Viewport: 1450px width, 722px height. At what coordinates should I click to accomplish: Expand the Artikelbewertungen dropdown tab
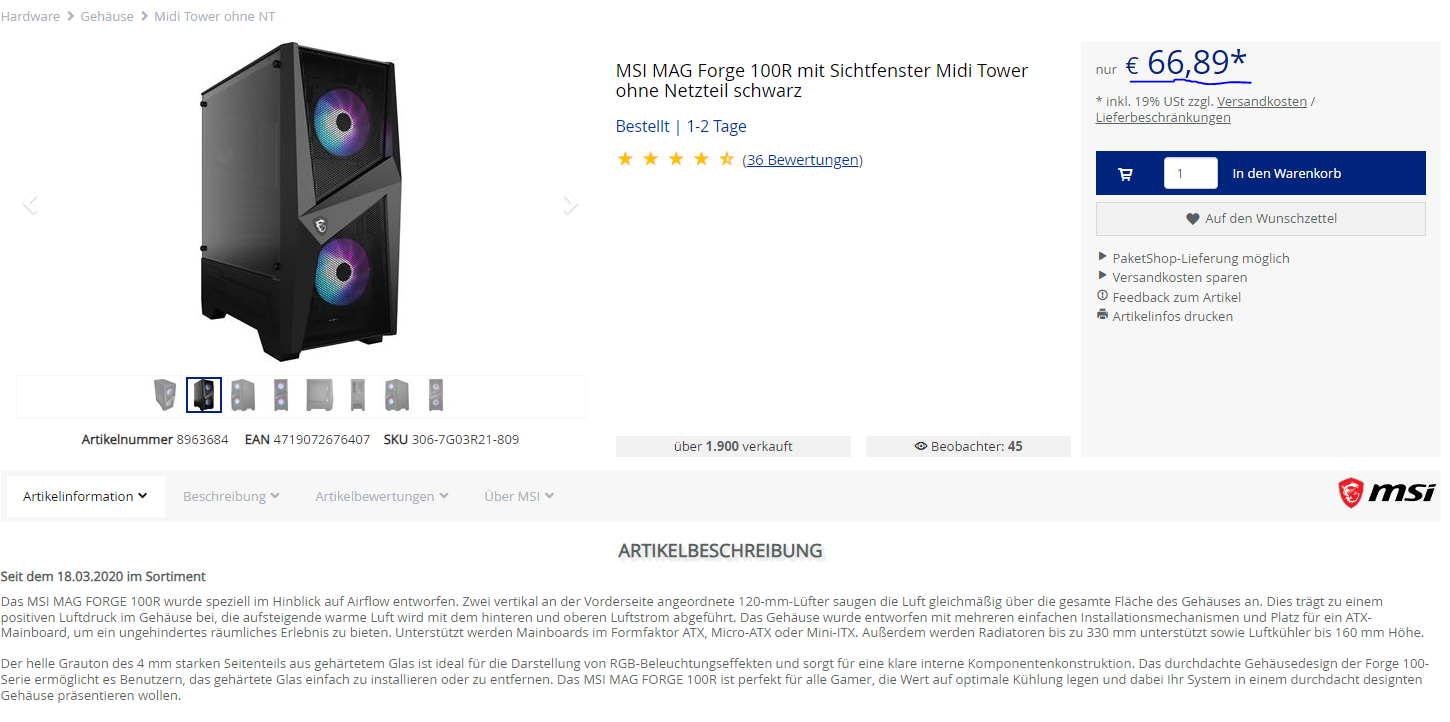point(382,496)
